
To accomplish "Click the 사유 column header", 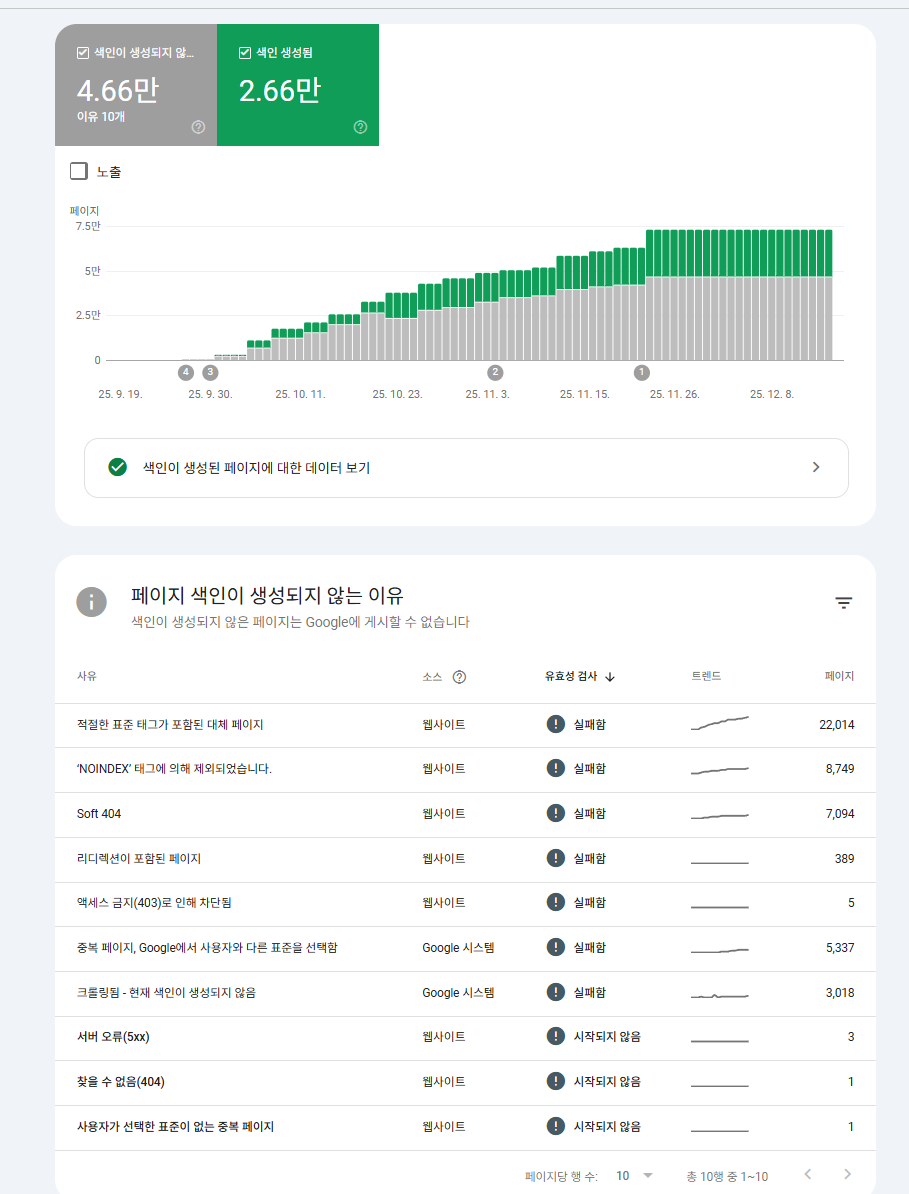I will click(x=87, y=677).
